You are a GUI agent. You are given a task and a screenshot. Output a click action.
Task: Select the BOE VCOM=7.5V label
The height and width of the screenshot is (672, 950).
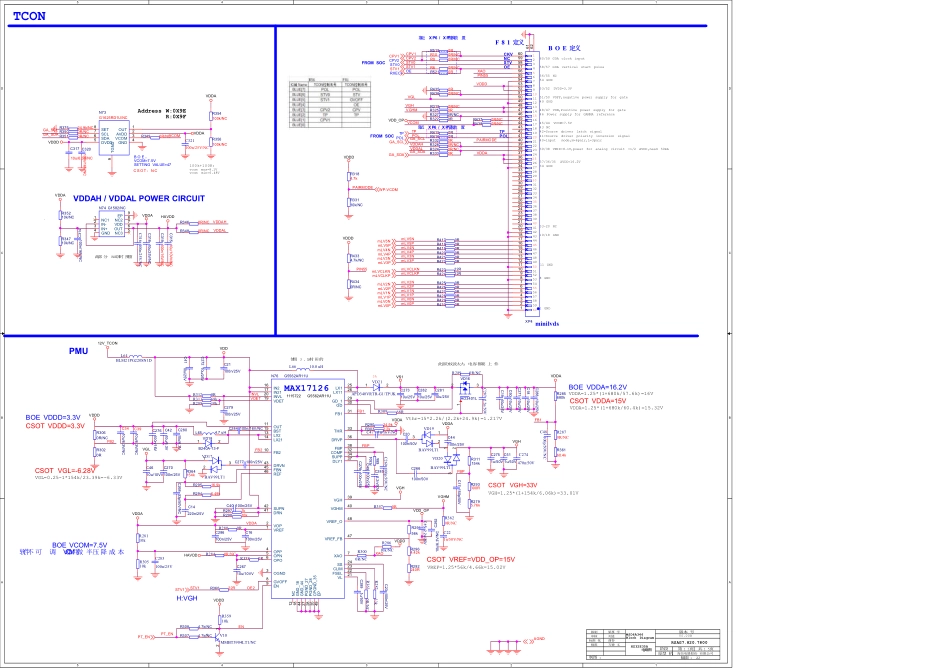point(79,545)
